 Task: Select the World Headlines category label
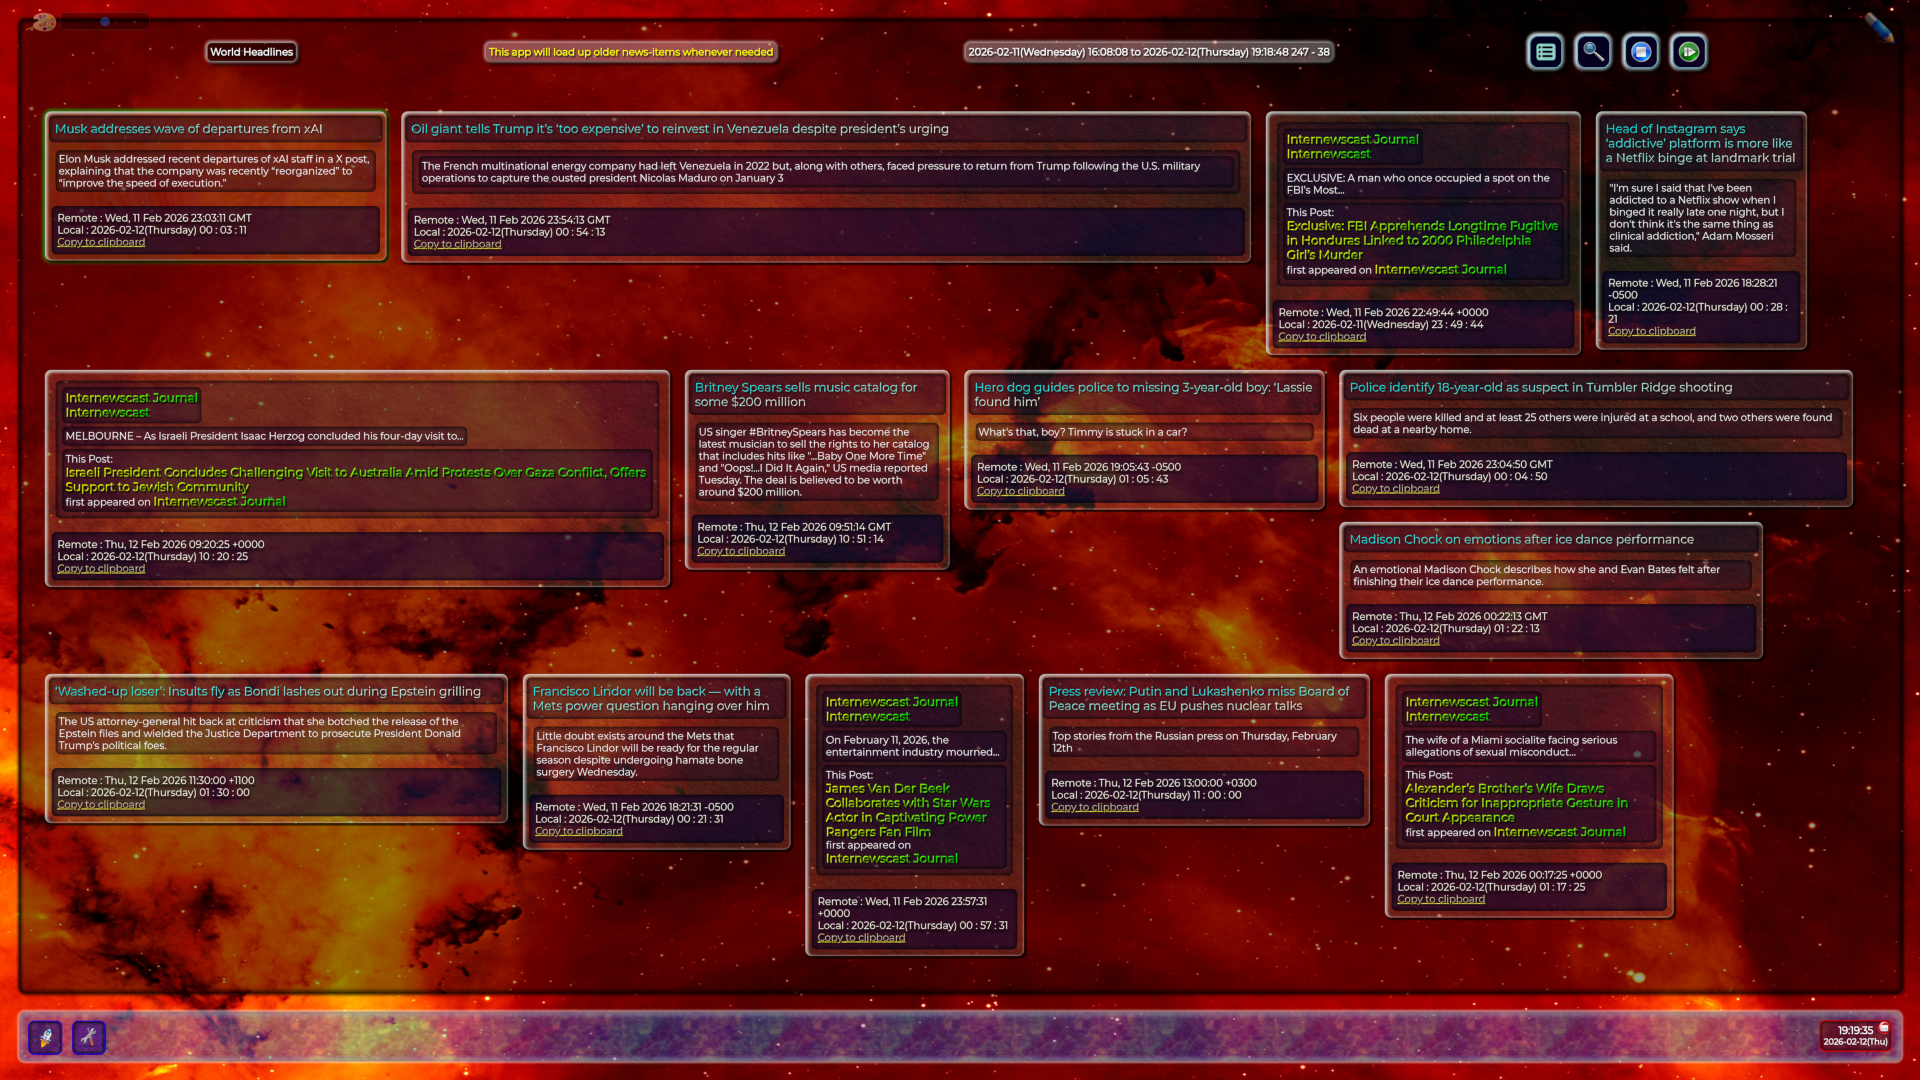coord(251,52)
